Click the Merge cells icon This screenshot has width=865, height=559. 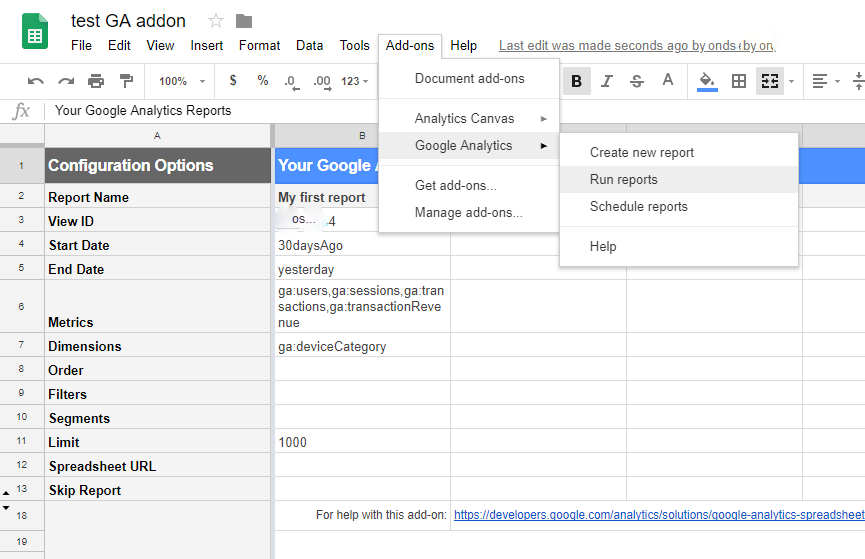pyautogui.click(x=770, y=81)
